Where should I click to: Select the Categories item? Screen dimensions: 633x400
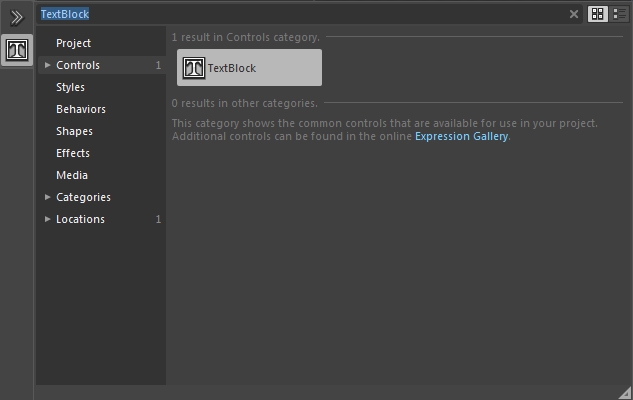(83, 197)
